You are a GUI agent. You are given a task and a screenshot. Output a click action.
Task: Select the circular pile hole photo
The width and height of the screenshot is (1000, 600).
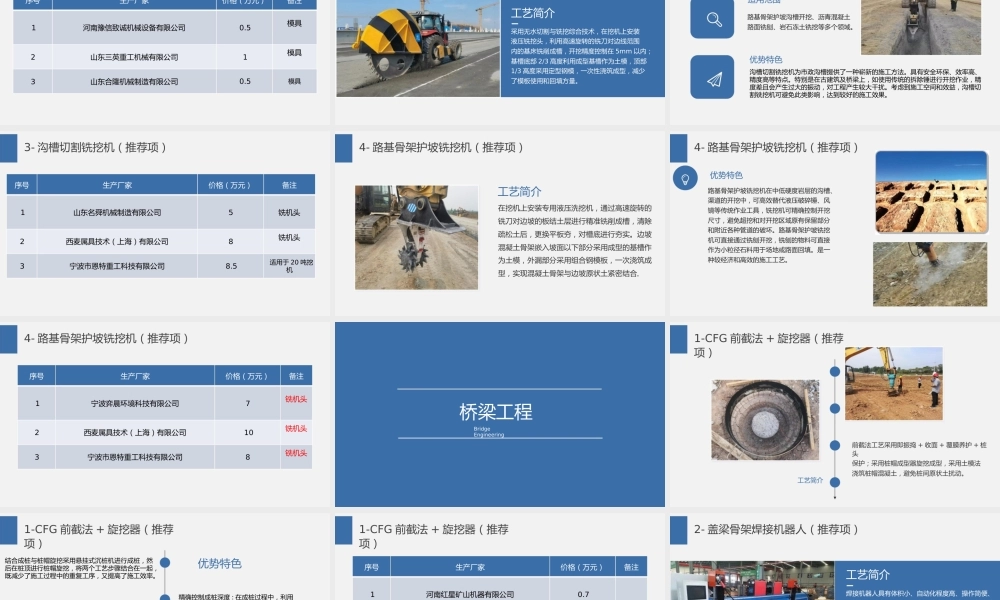765,420
